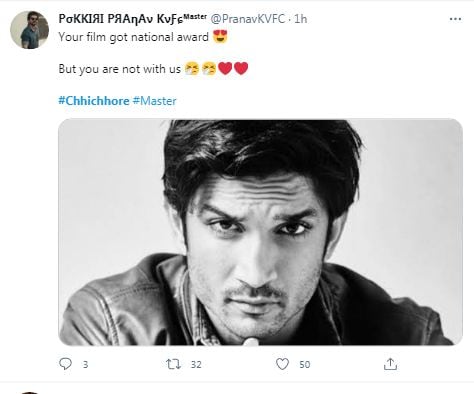The height and width of the screenshot is (394, 474).
Task: Click the text 'Your film got national award'
Action: [x=133, y=37]
